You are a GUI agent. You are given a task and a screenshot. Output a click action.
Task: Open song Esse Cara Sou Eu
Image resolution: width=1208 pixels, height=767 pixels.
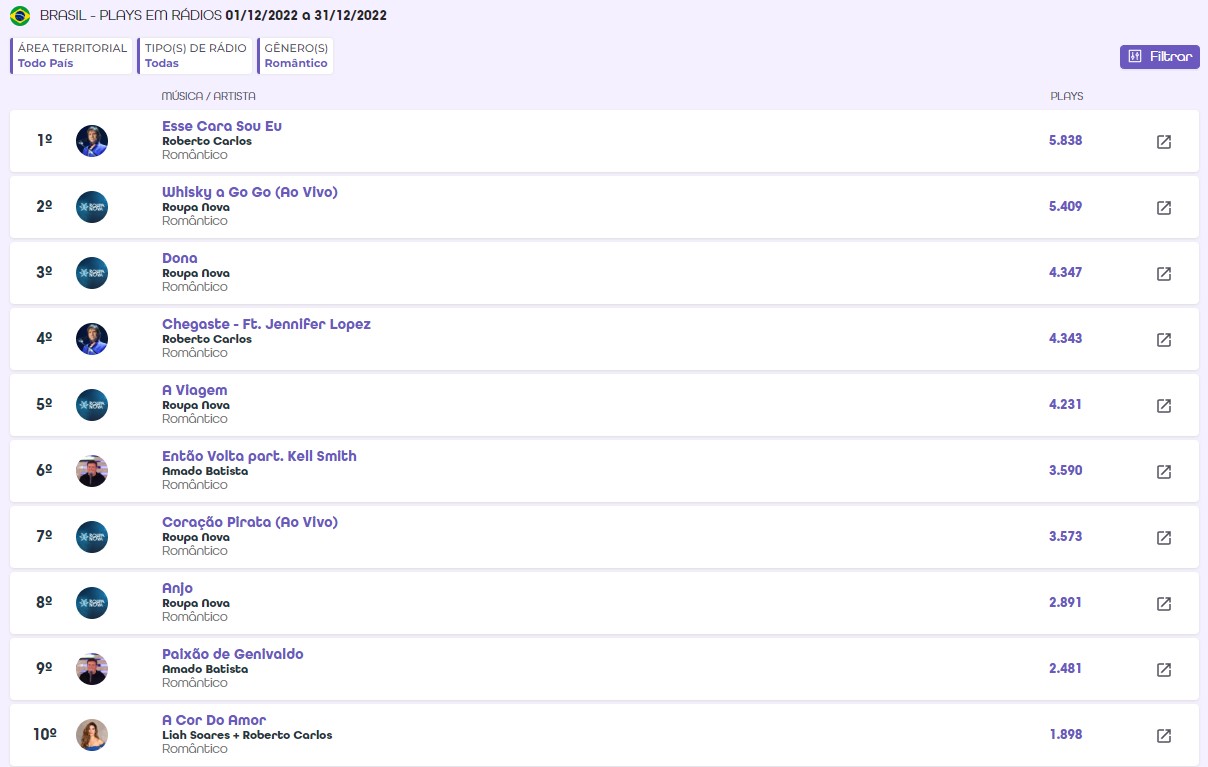[x=222, y=126]
